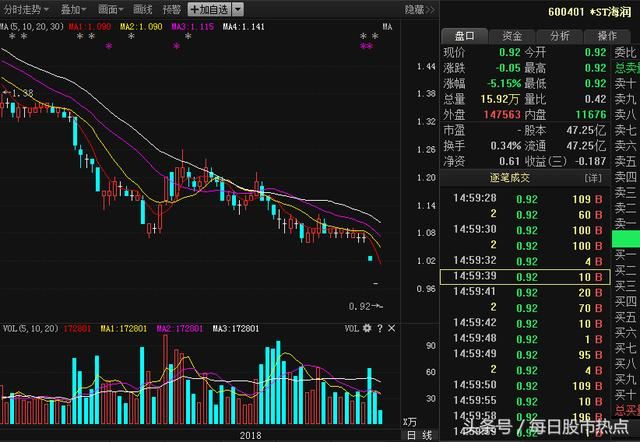Click the MA label at chart top-right
This screenshot has height=442, width=640.
[x=387, y=27]
